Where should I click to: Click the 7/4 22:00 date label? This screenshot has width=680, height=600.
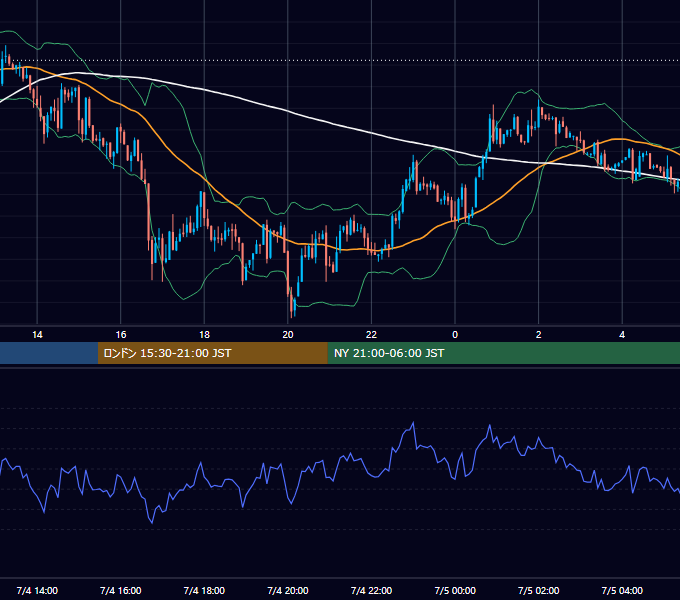pyautogui.click(x=371, y=590)
